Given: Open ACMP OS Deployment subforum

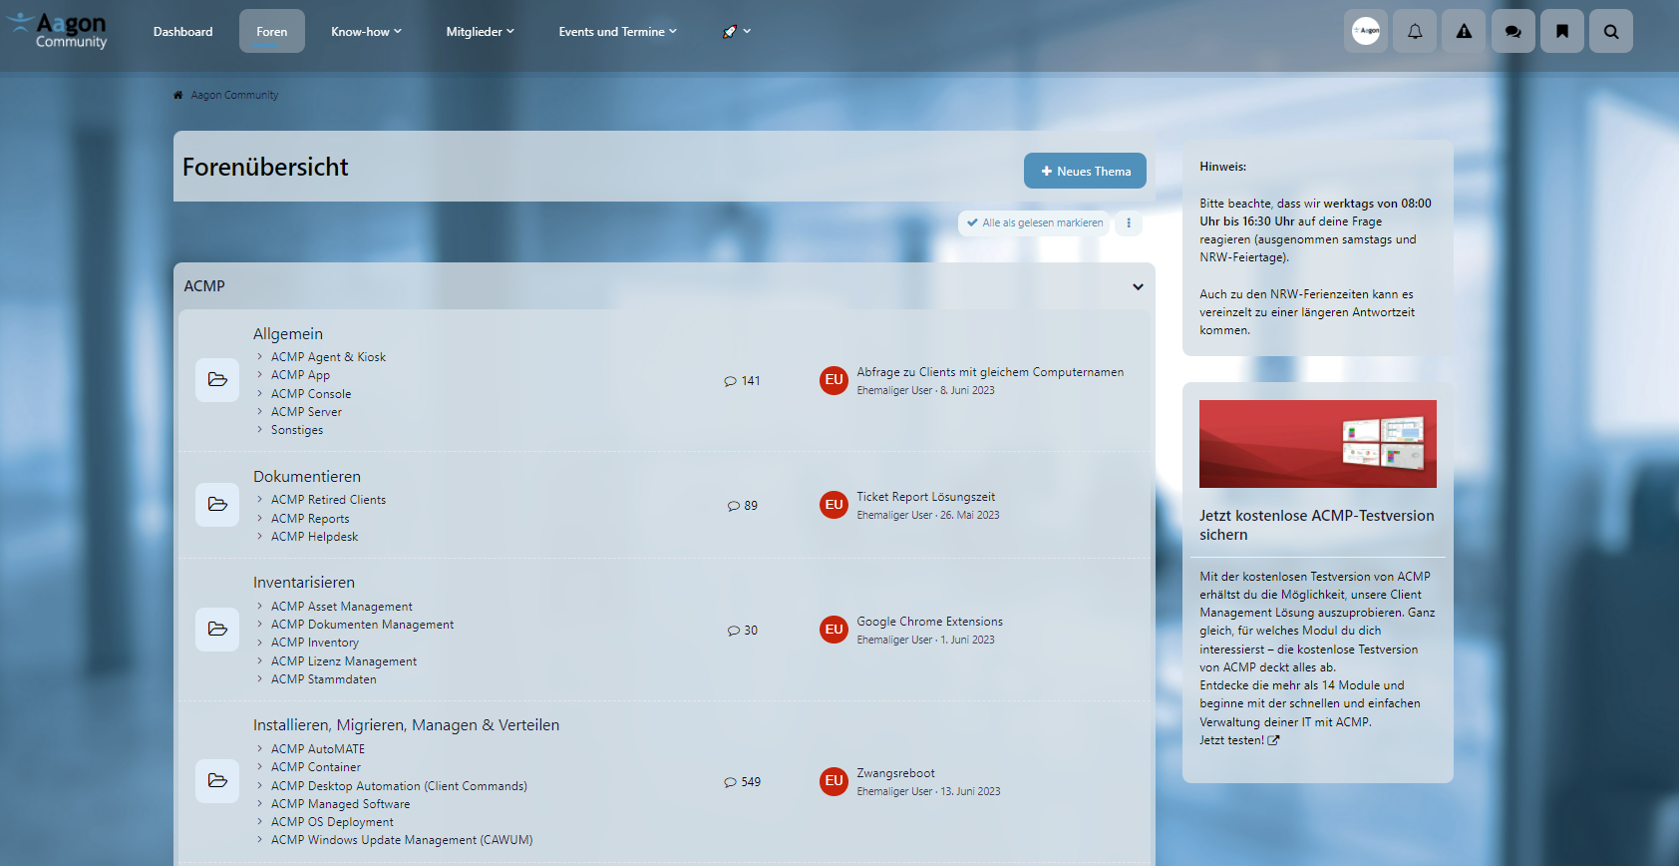Looking at the screenshot, I should point(332,822).
